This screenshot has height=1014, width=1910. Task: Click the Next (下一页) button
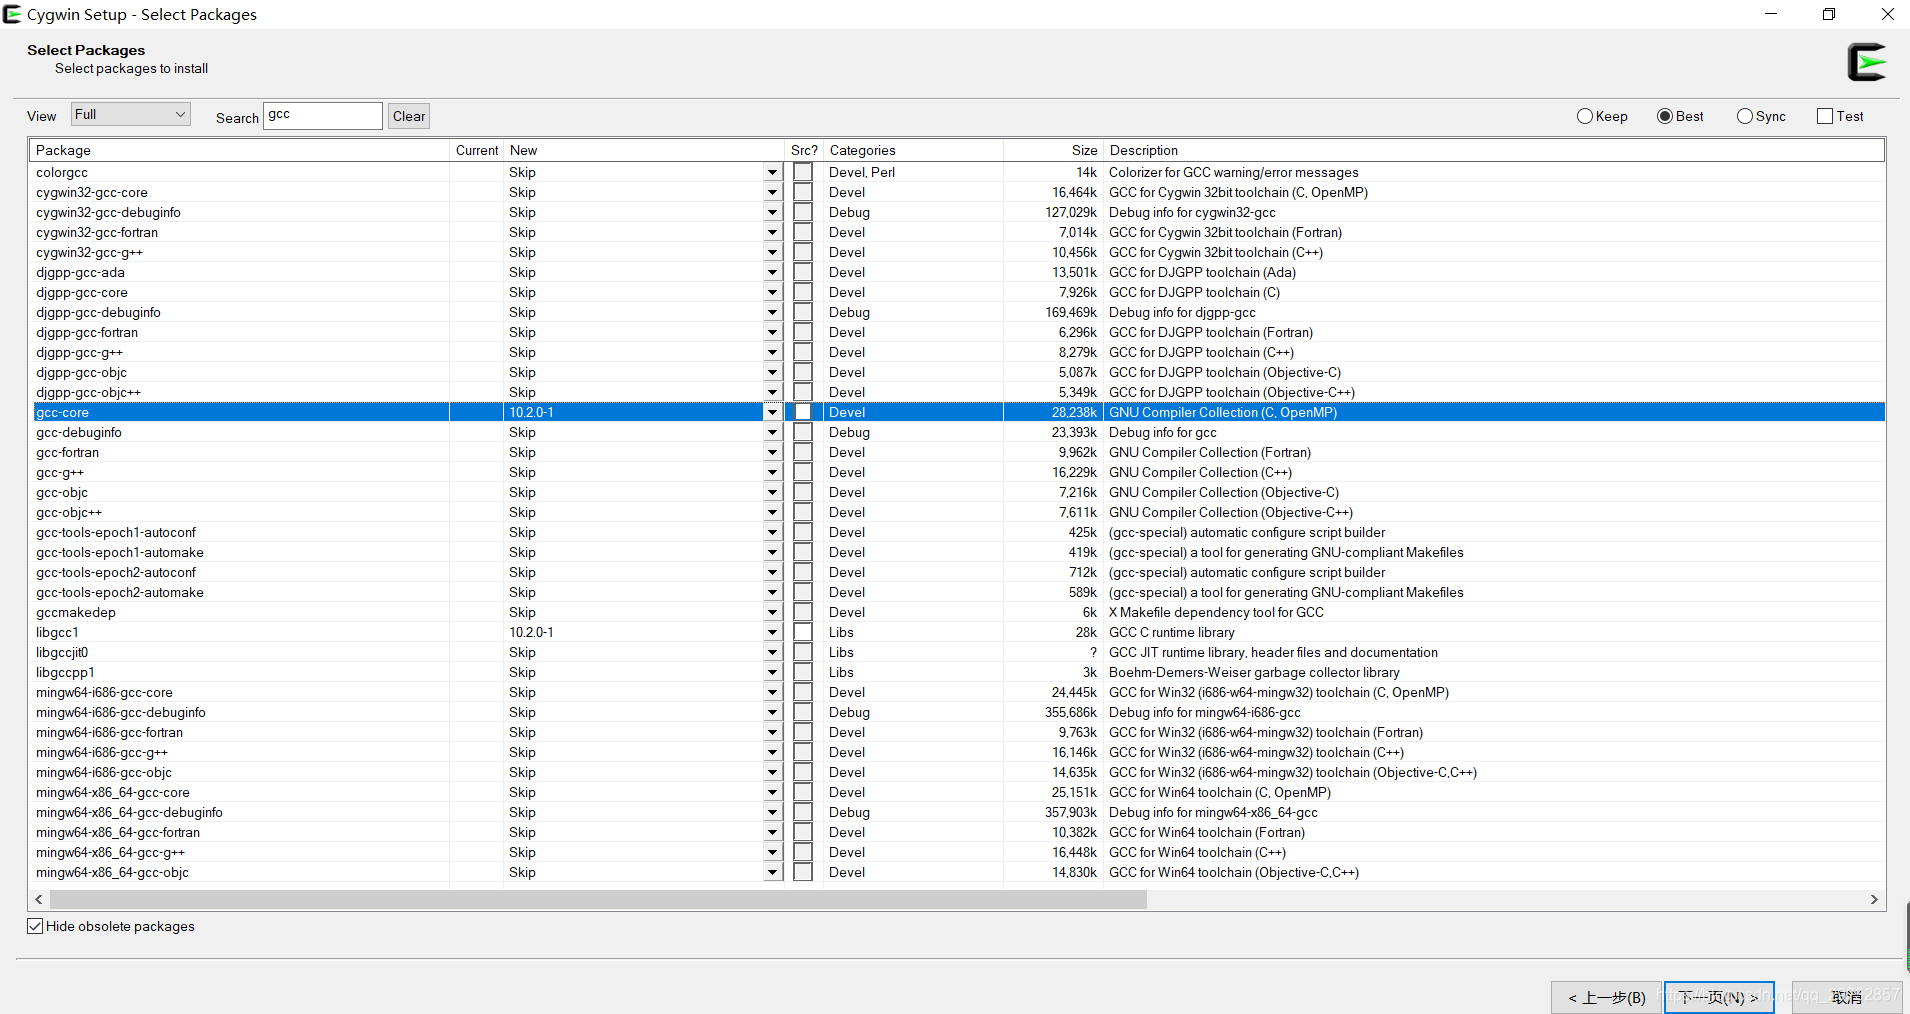(1718, 997)
